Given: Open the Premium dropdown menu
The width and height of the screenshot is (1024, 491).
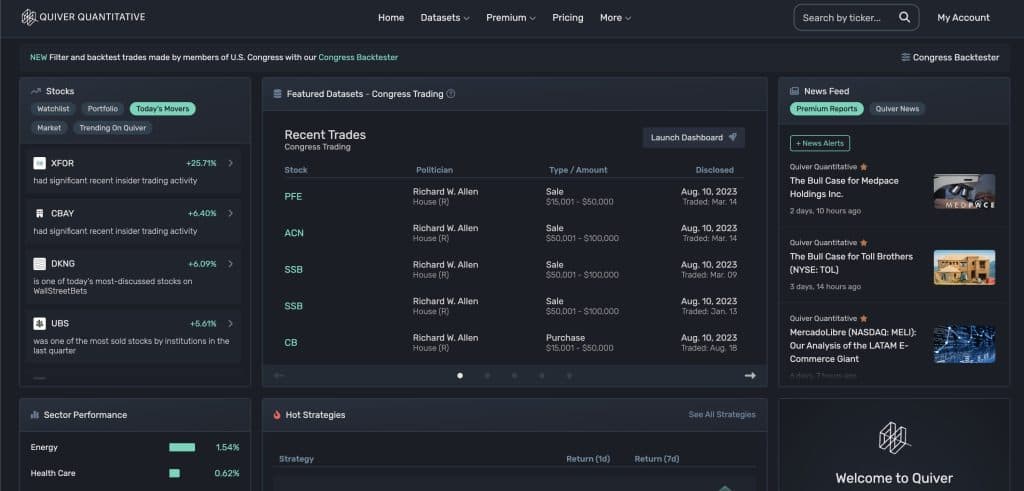Looking at the screenshot, I should 511,18.
